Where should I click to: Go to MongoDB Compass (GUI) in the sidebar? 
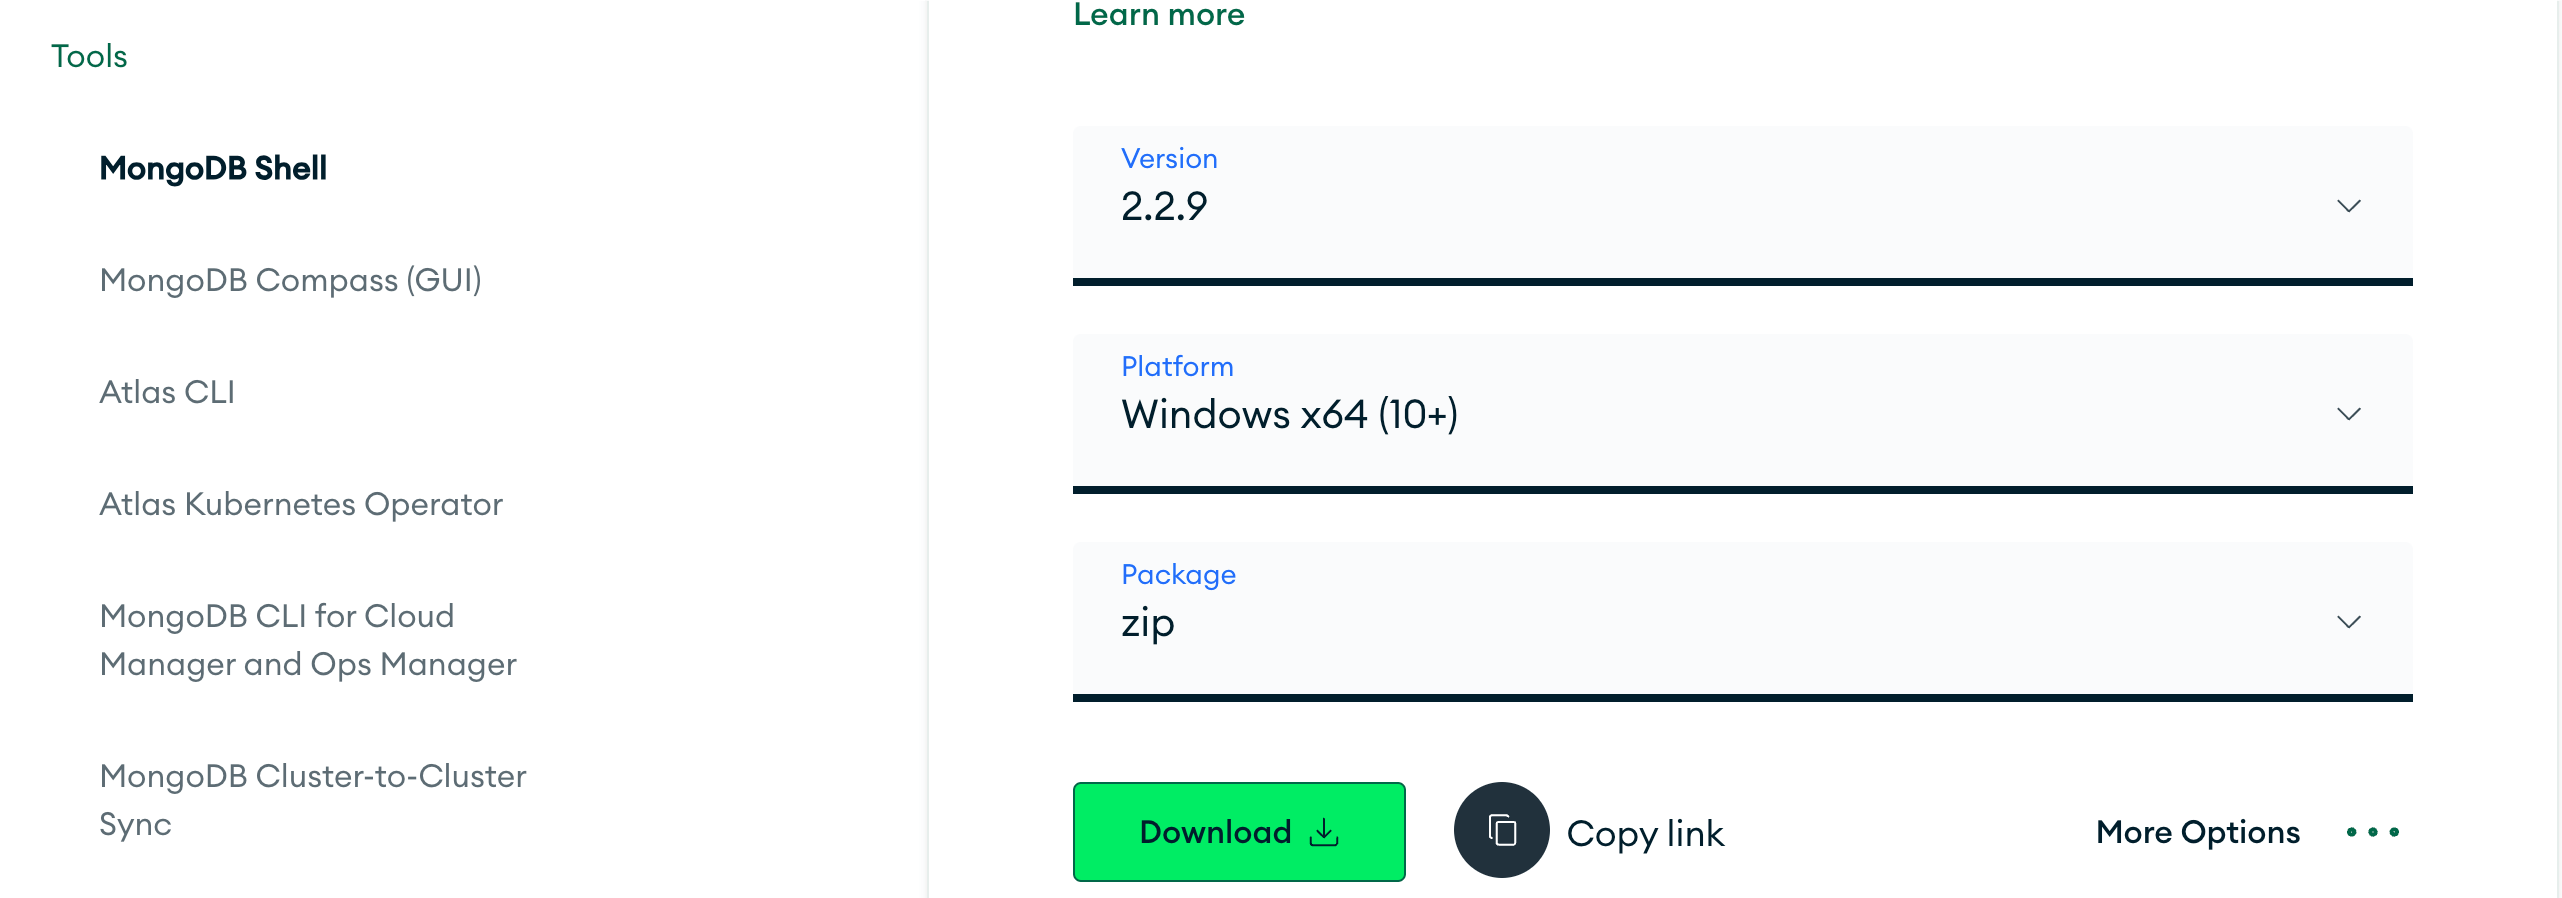[x=290, y=280]
